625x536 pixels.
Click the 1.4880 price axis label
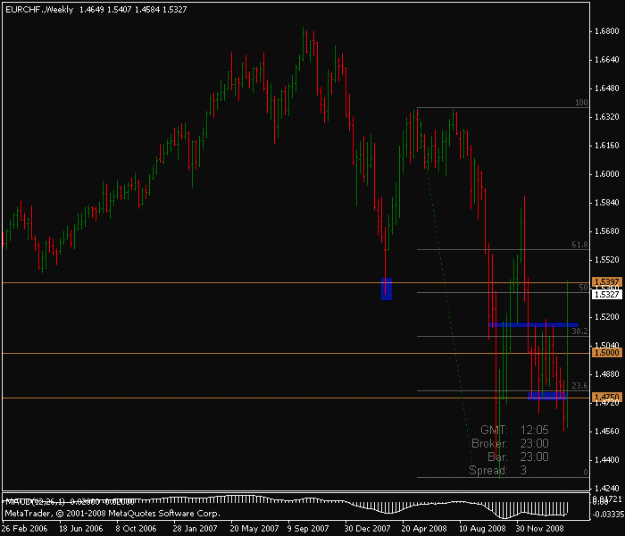607,374
